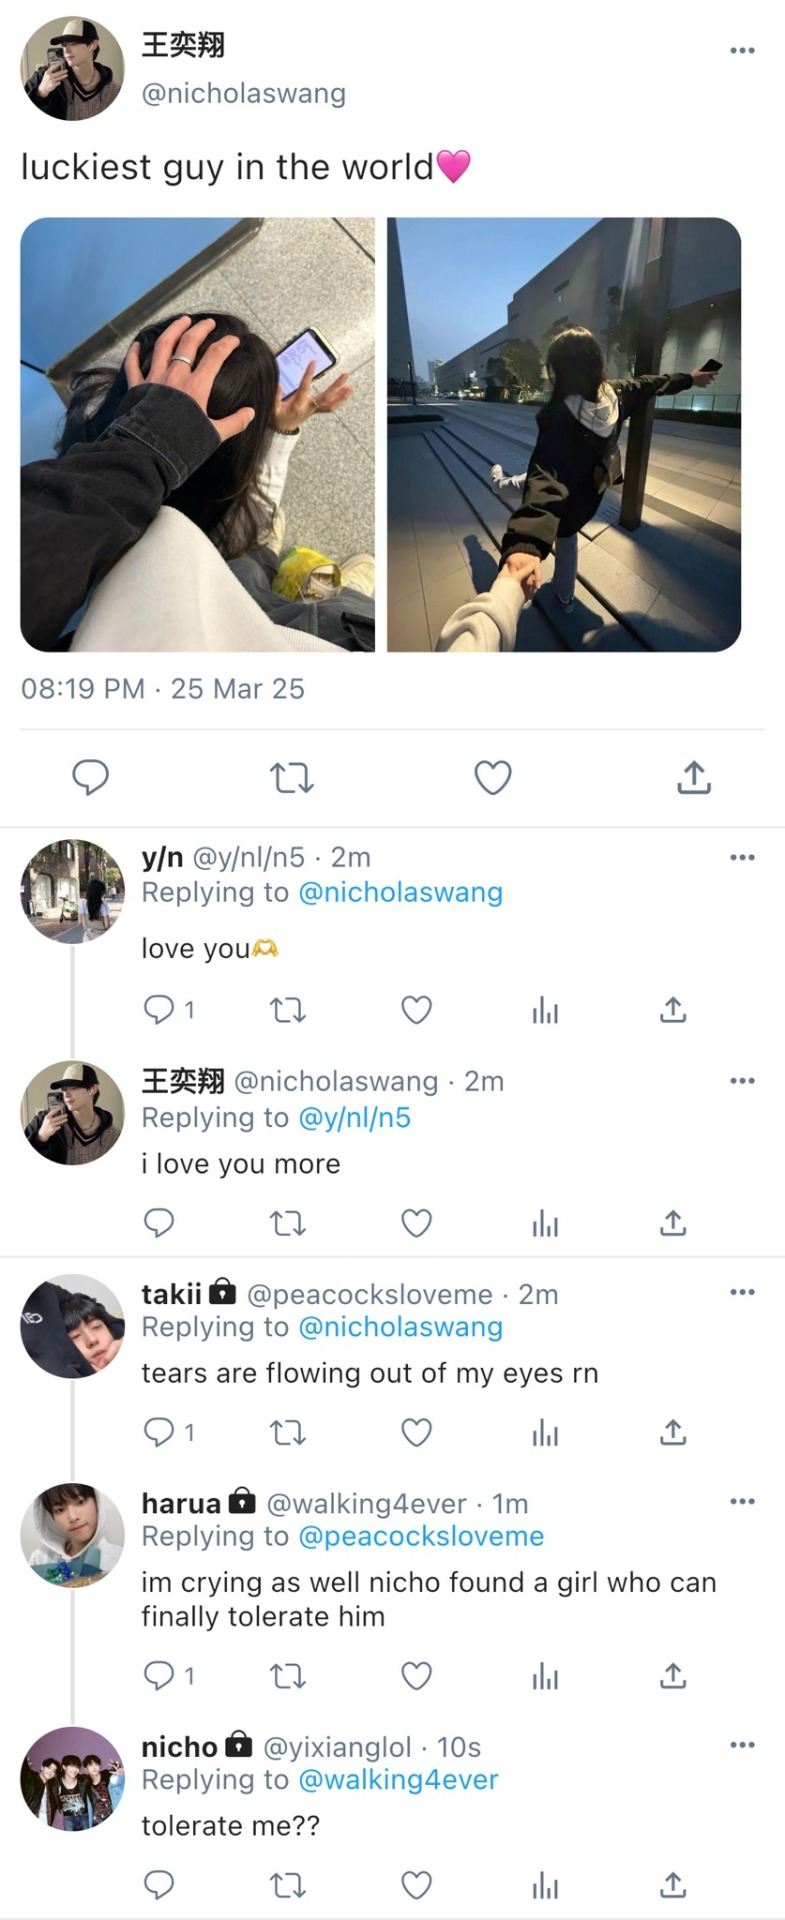Viewport: 785px width, 1920px height.
Task: Like y/n's "love you" reply
Action: [416, 1010]
